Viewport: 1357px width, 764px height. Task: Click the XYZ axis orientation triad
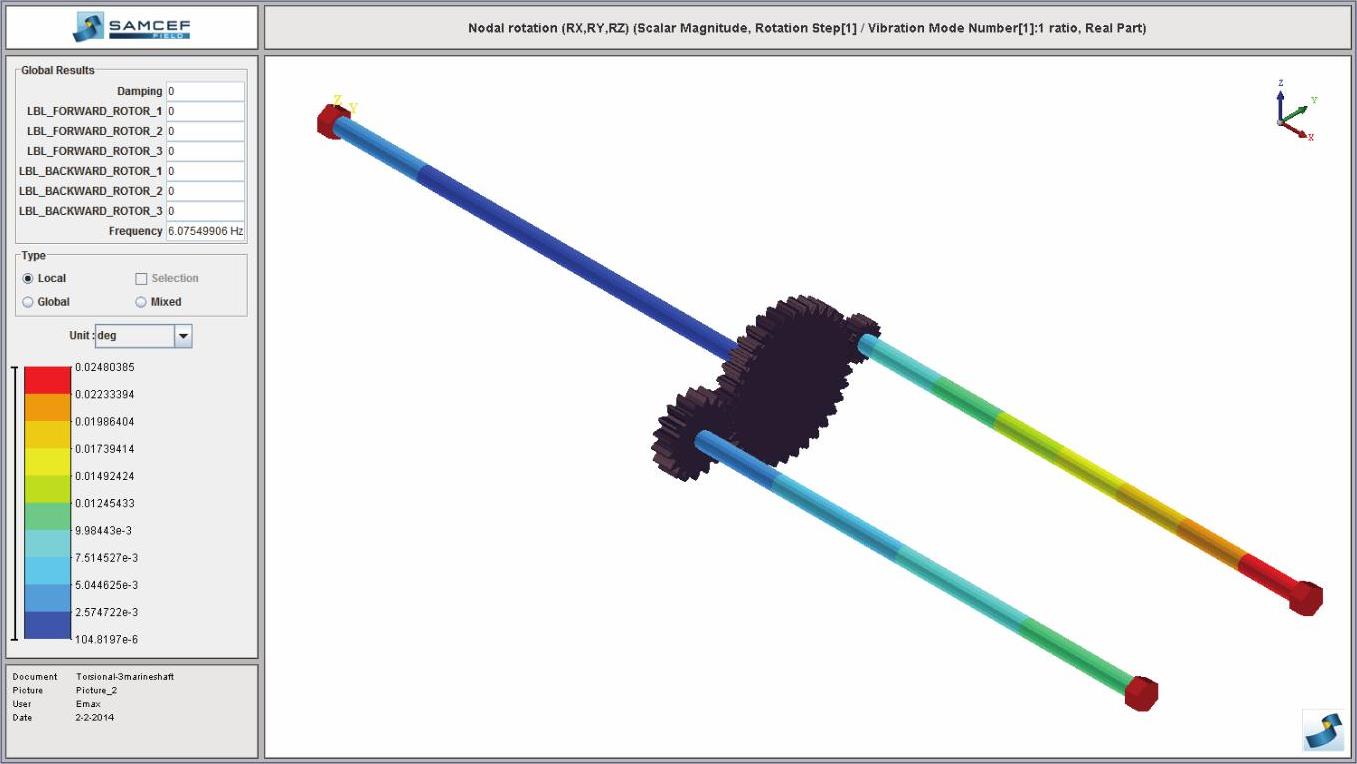1294,112
